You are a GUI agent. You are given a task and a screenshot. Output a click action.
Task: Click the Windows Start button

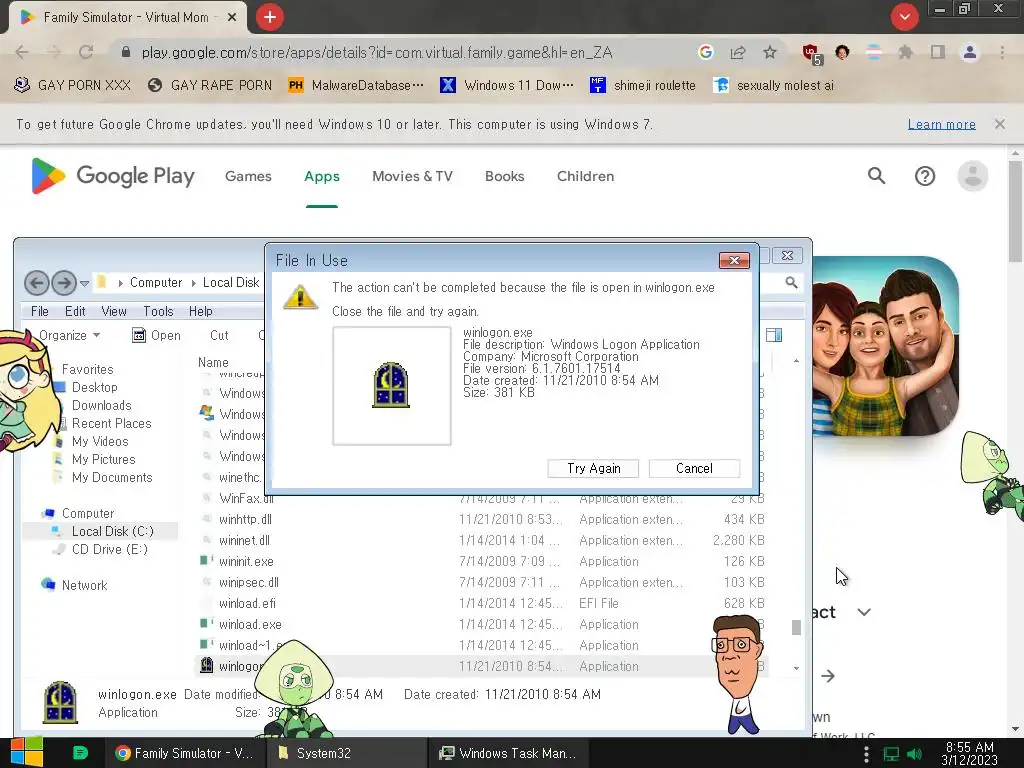coord(26,752)
